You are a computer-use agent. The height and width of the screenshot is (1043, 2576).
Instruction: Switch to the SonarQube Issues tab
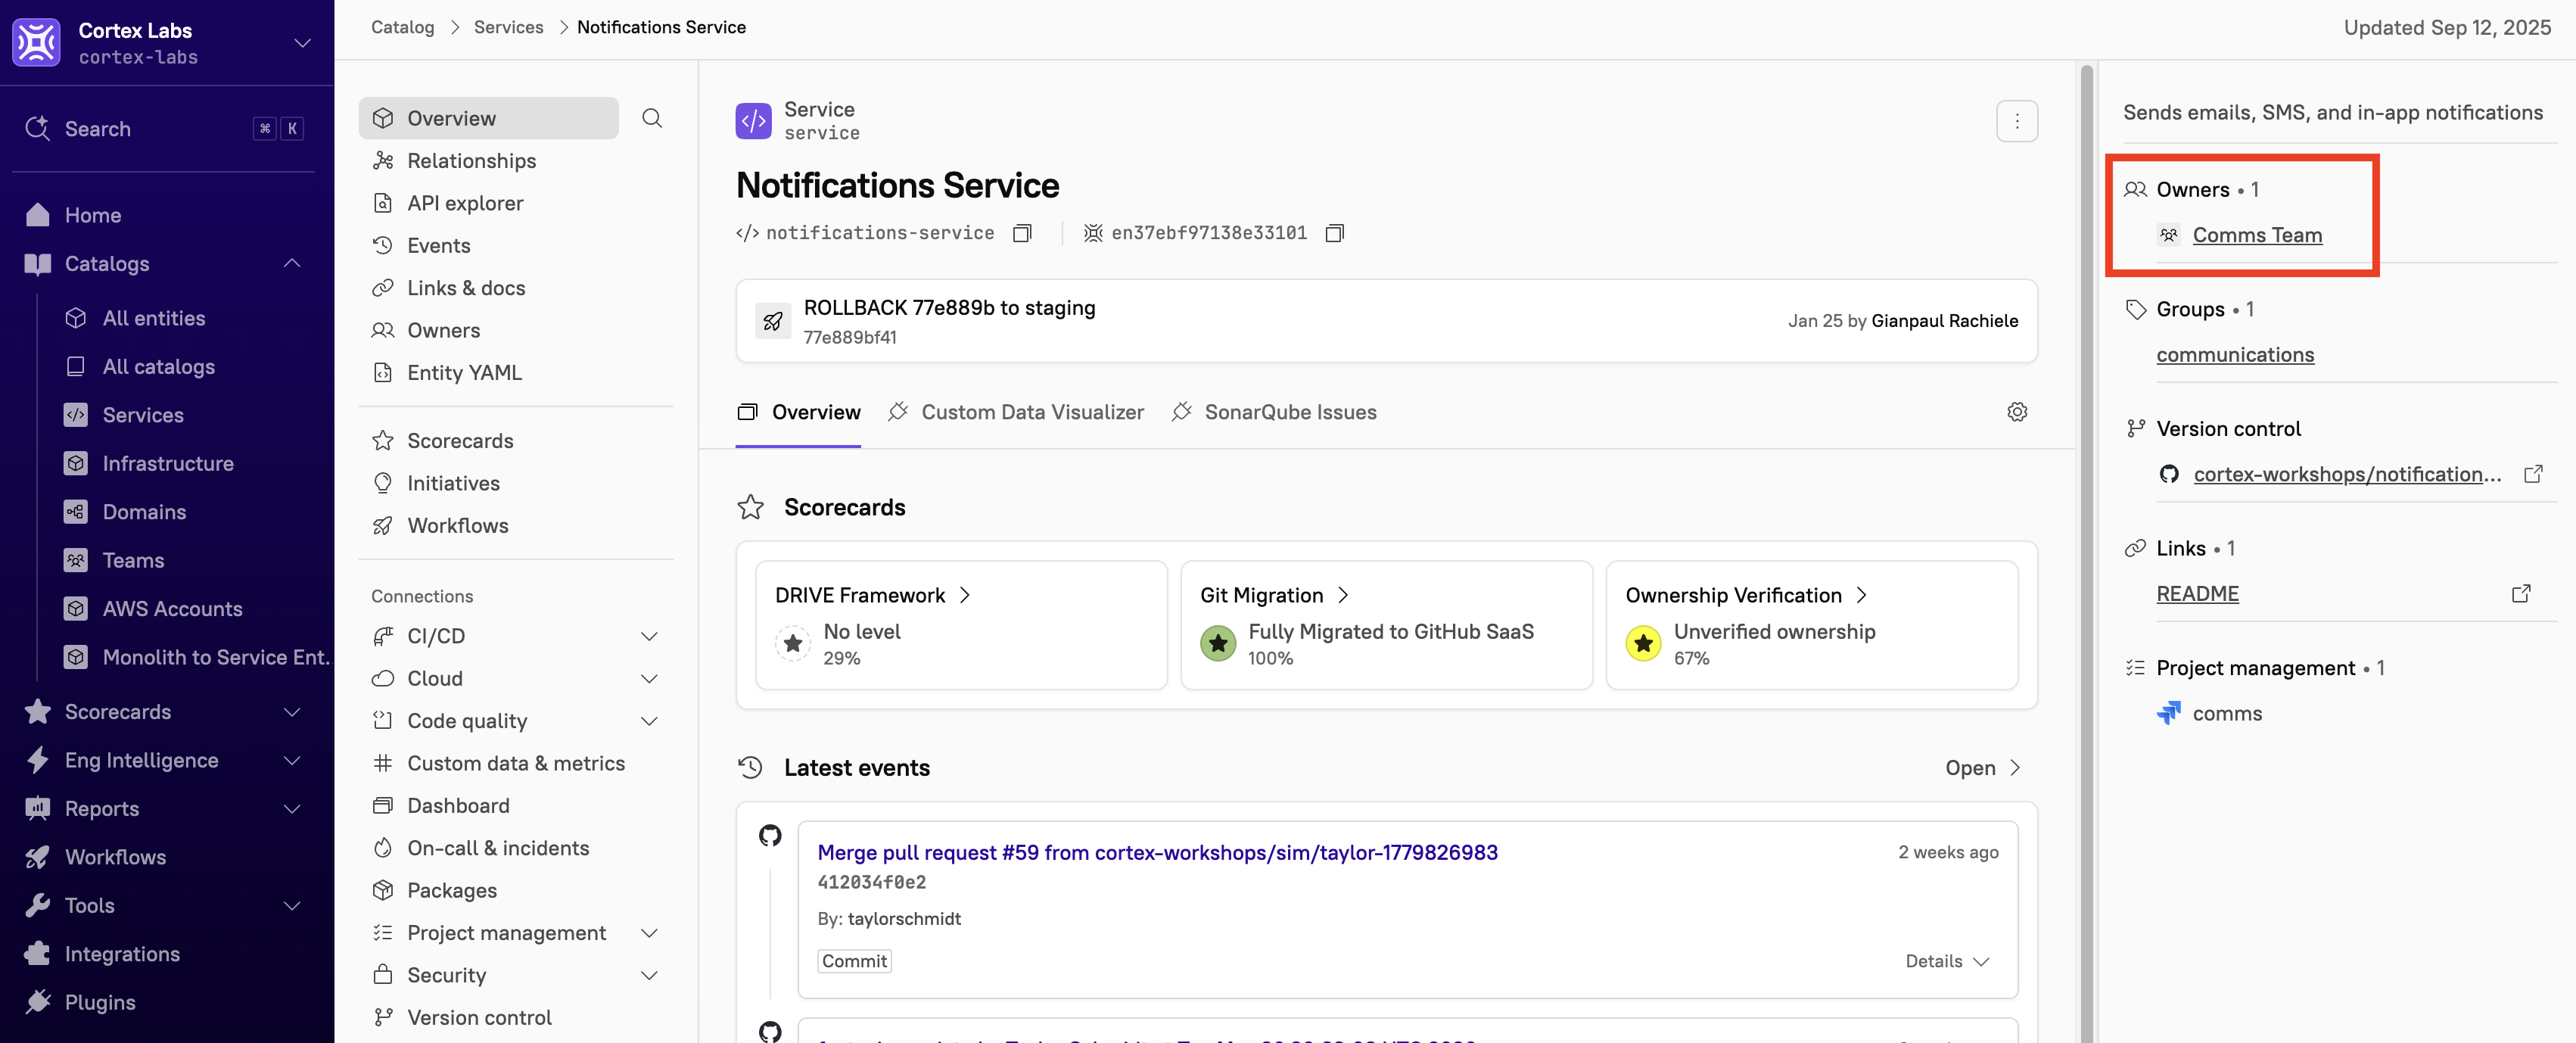[x=1274, y=412]
